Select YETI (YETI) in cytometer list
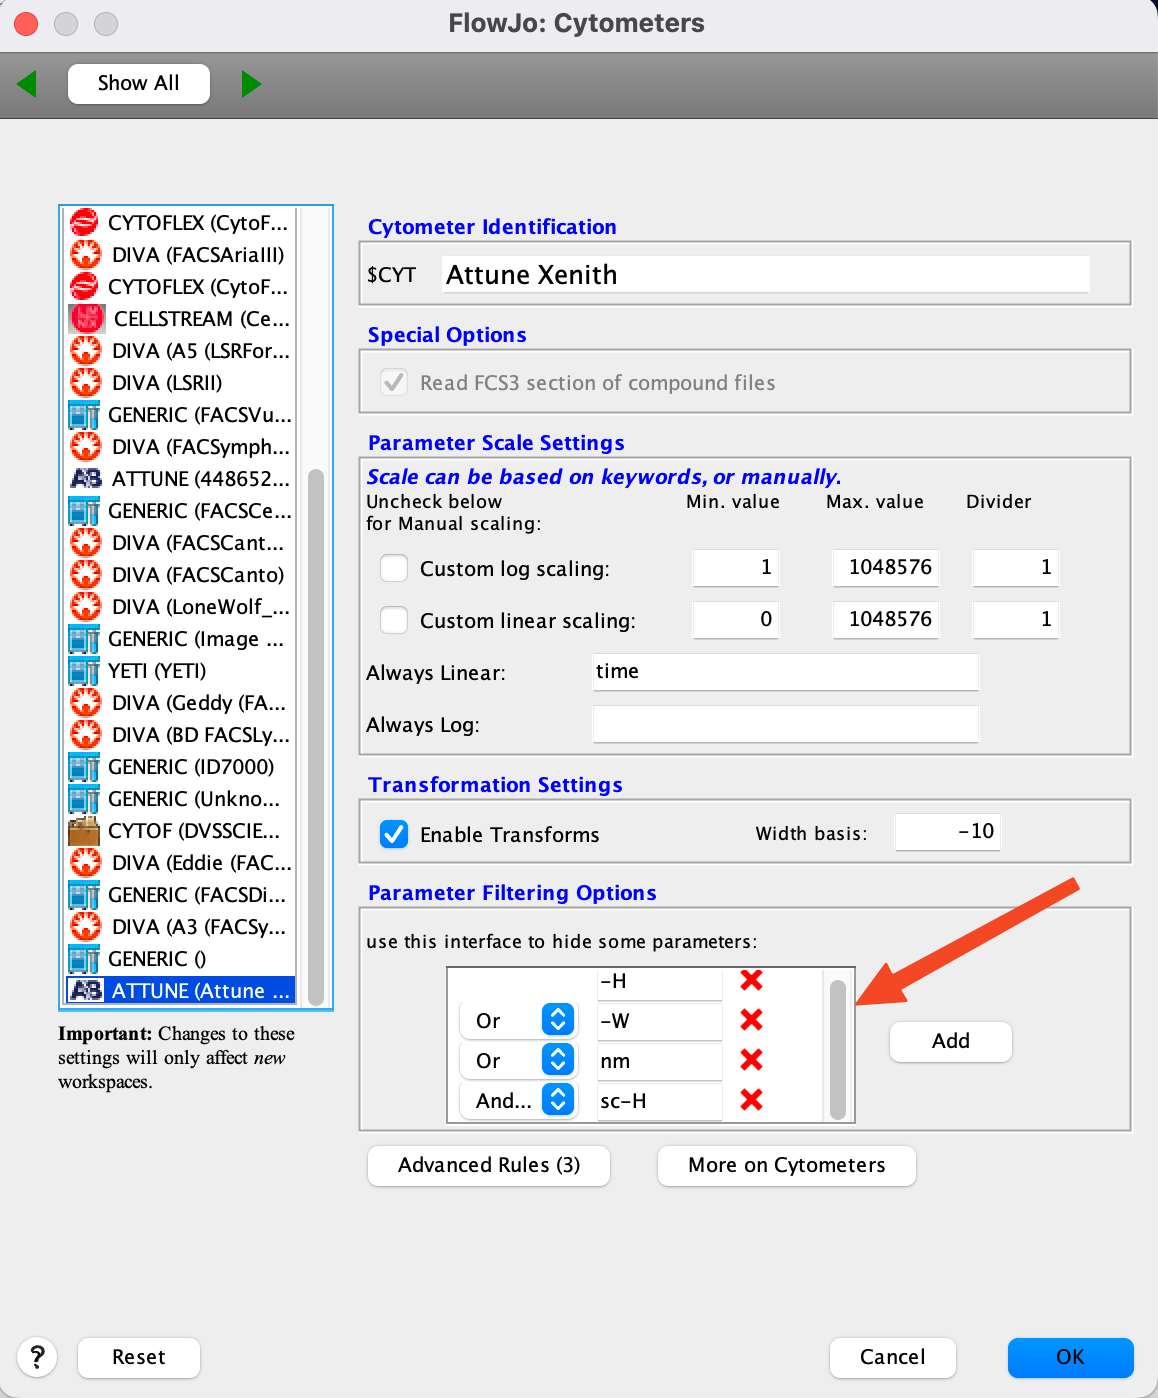Image resolution: width=1158 pixels, height=1398 pixels. pos(157,671)
